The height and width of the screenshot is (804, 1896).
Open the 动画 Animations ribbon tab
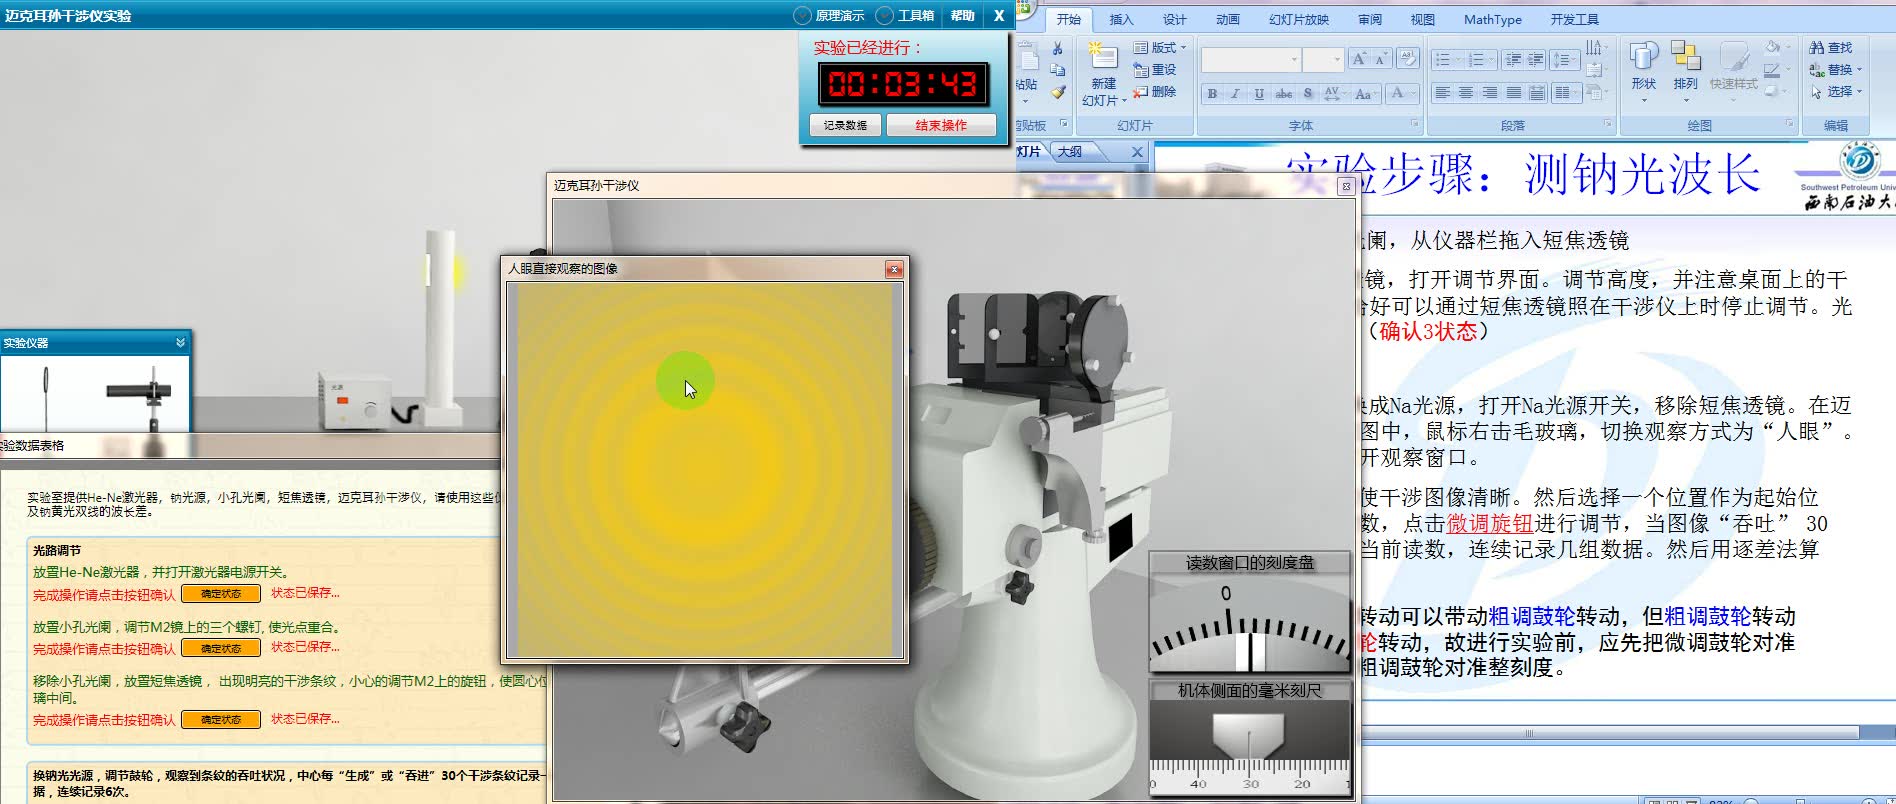point(1227,19)
